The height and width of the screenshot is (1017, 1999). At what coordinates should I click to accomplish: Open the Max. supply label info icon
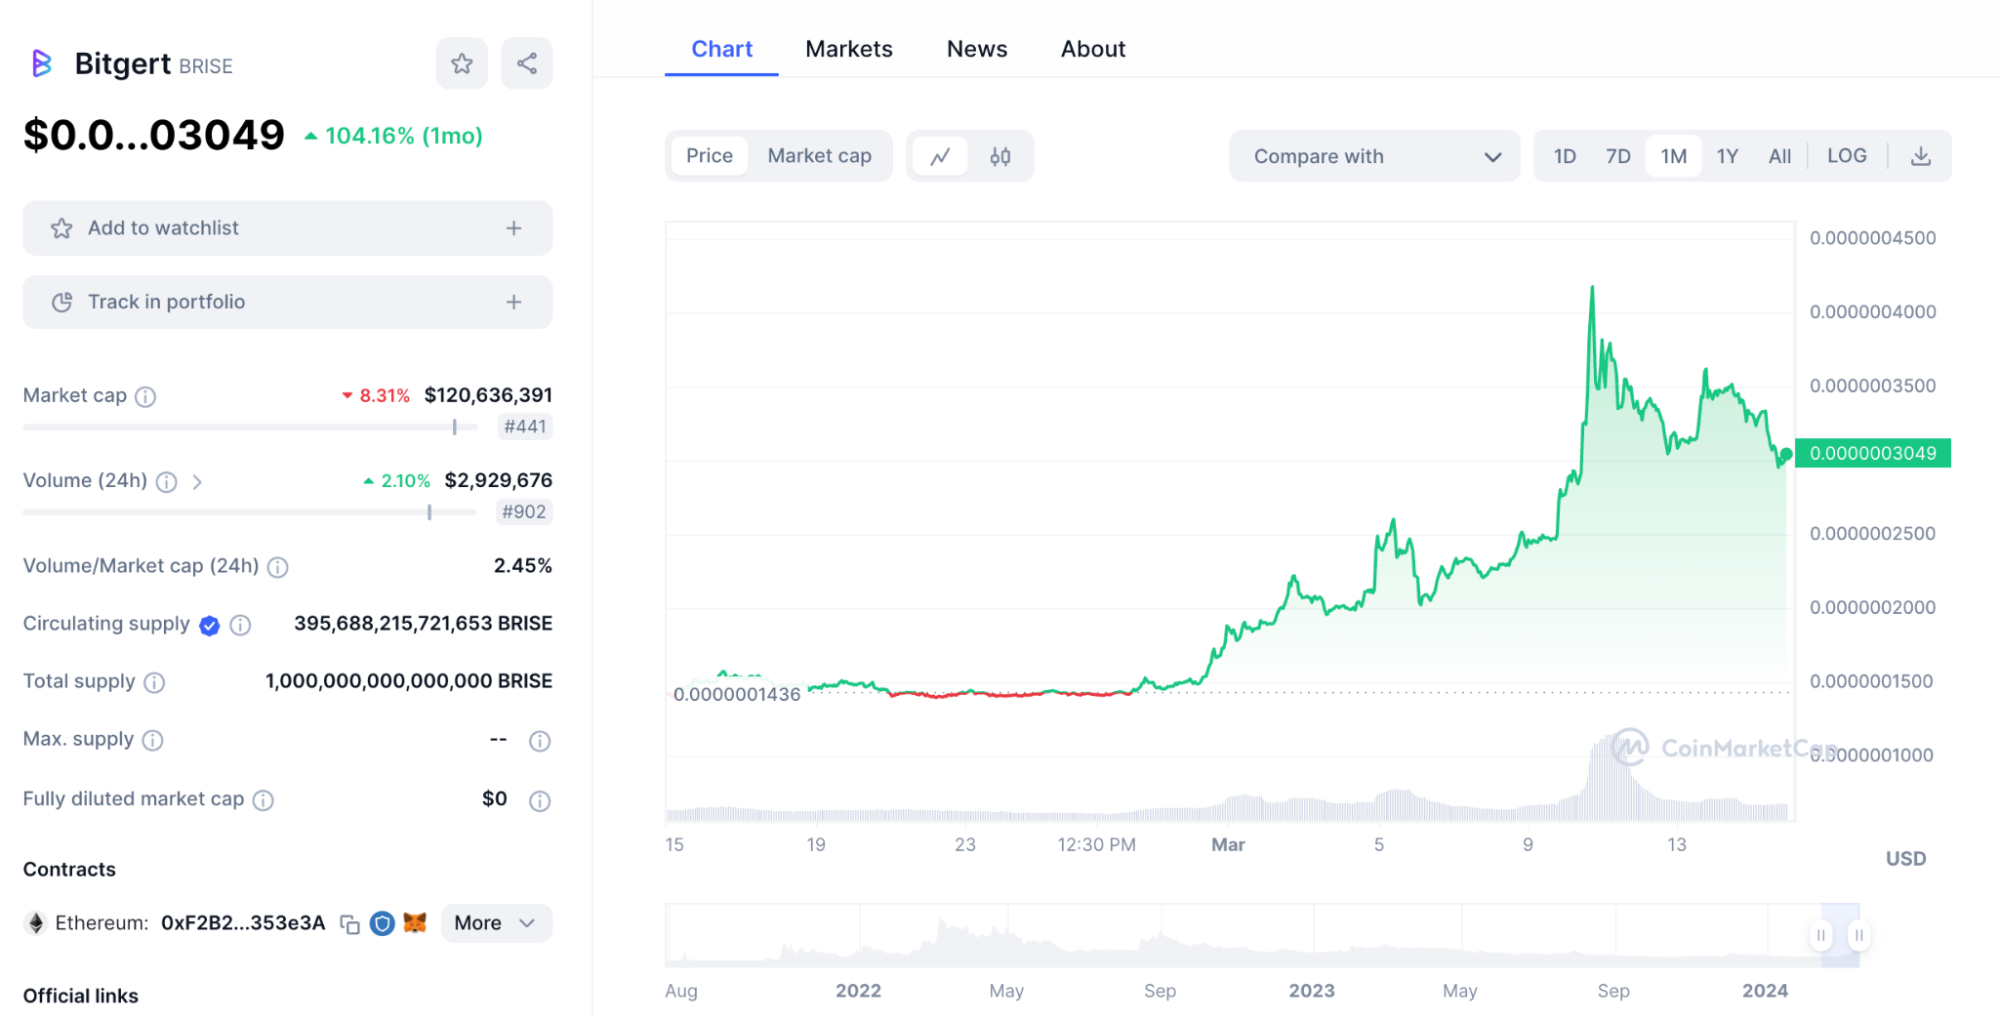(x=152, y=740)
